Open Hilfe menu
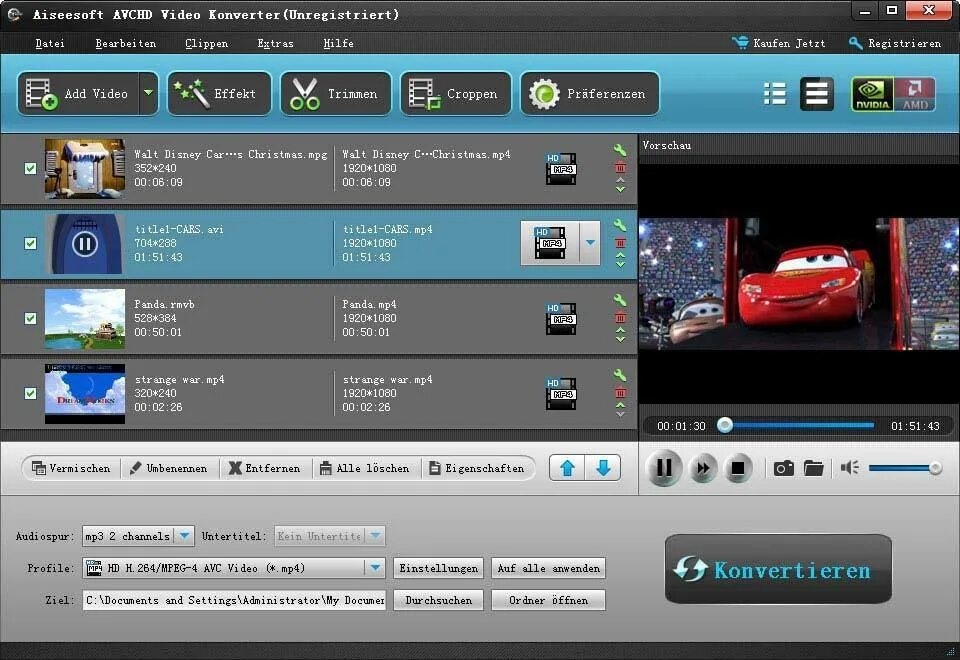The height and width of the screenshot is (660, 960). pos(339,43)
